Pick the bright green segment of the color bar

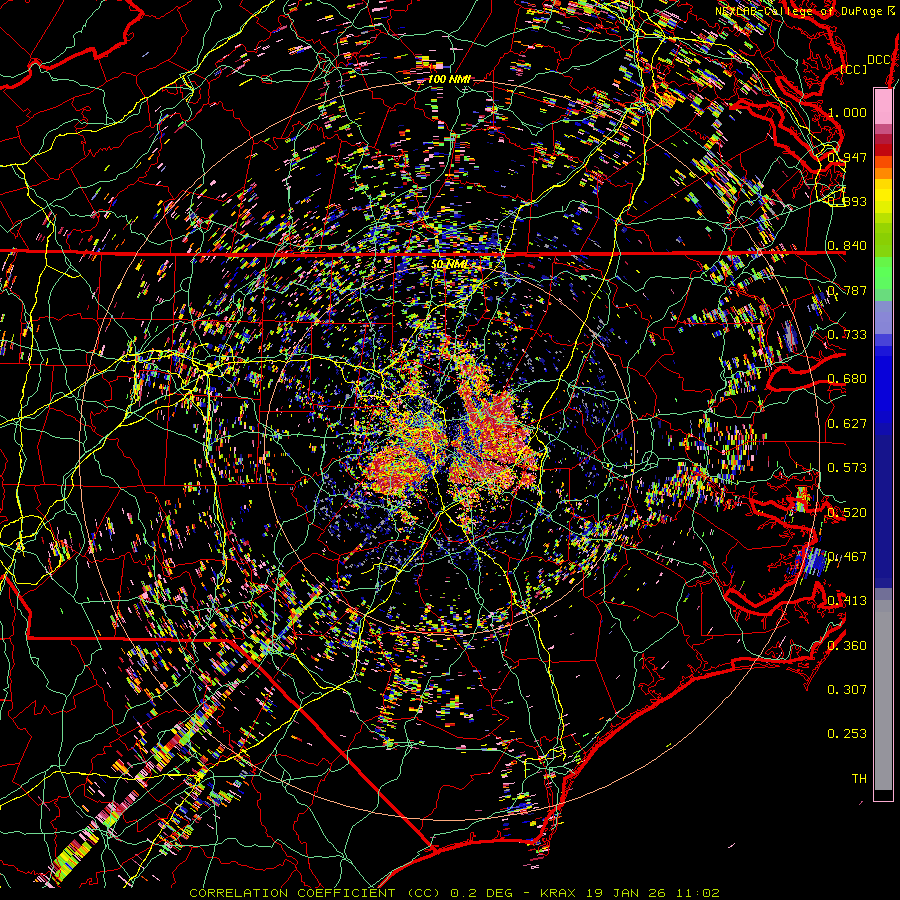[x=883, y=273]
